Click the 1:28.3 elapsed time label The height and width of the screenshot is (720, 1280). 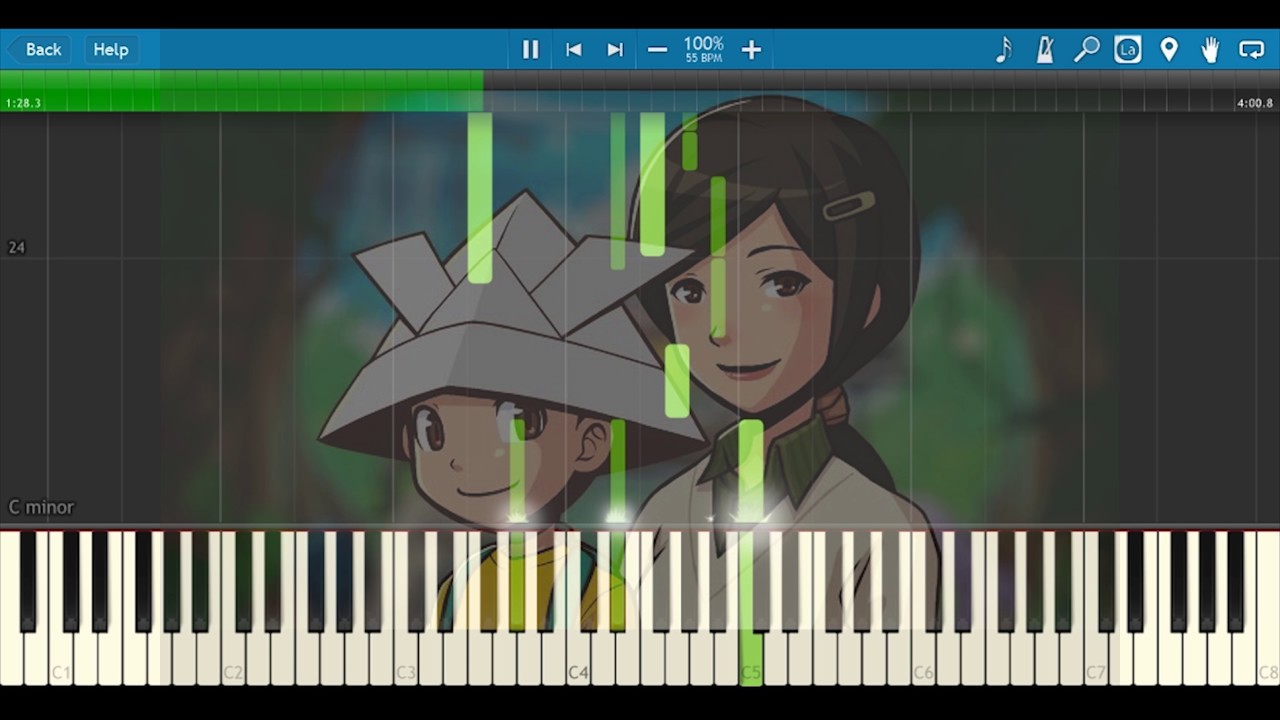coord(23,103)
